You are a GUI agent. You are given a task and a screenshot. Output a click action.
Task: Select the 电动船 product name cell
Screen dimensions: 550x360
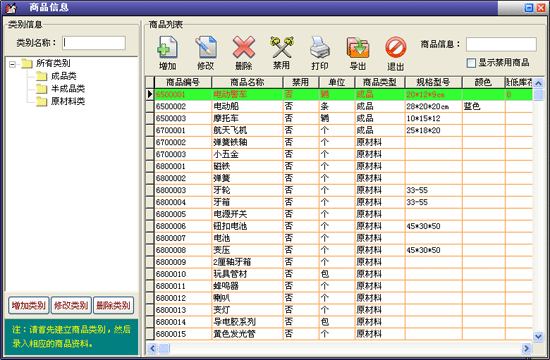point(247,106)
